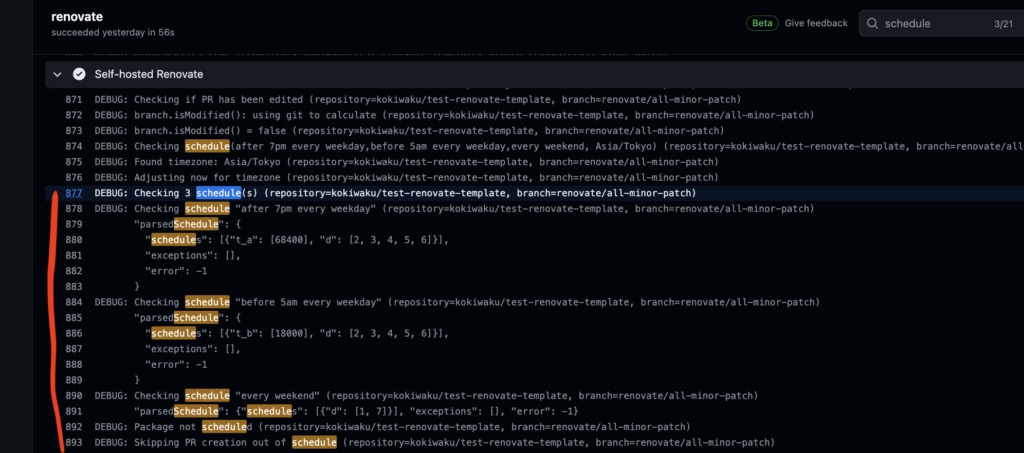The image size is (1024, 453).
Task: Click 'Checking if PR has been edited' line
Action: (417, 99)
